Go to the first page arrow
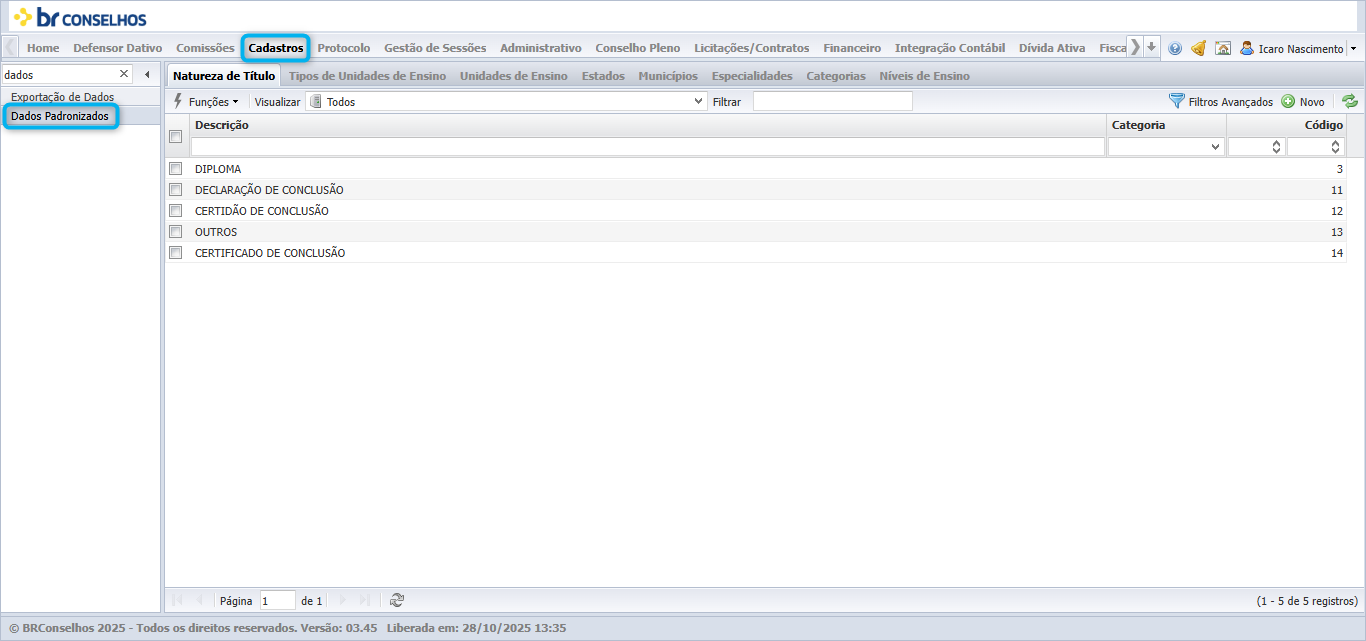Screen dimensions: 1366x641 [x=178, y=600]
